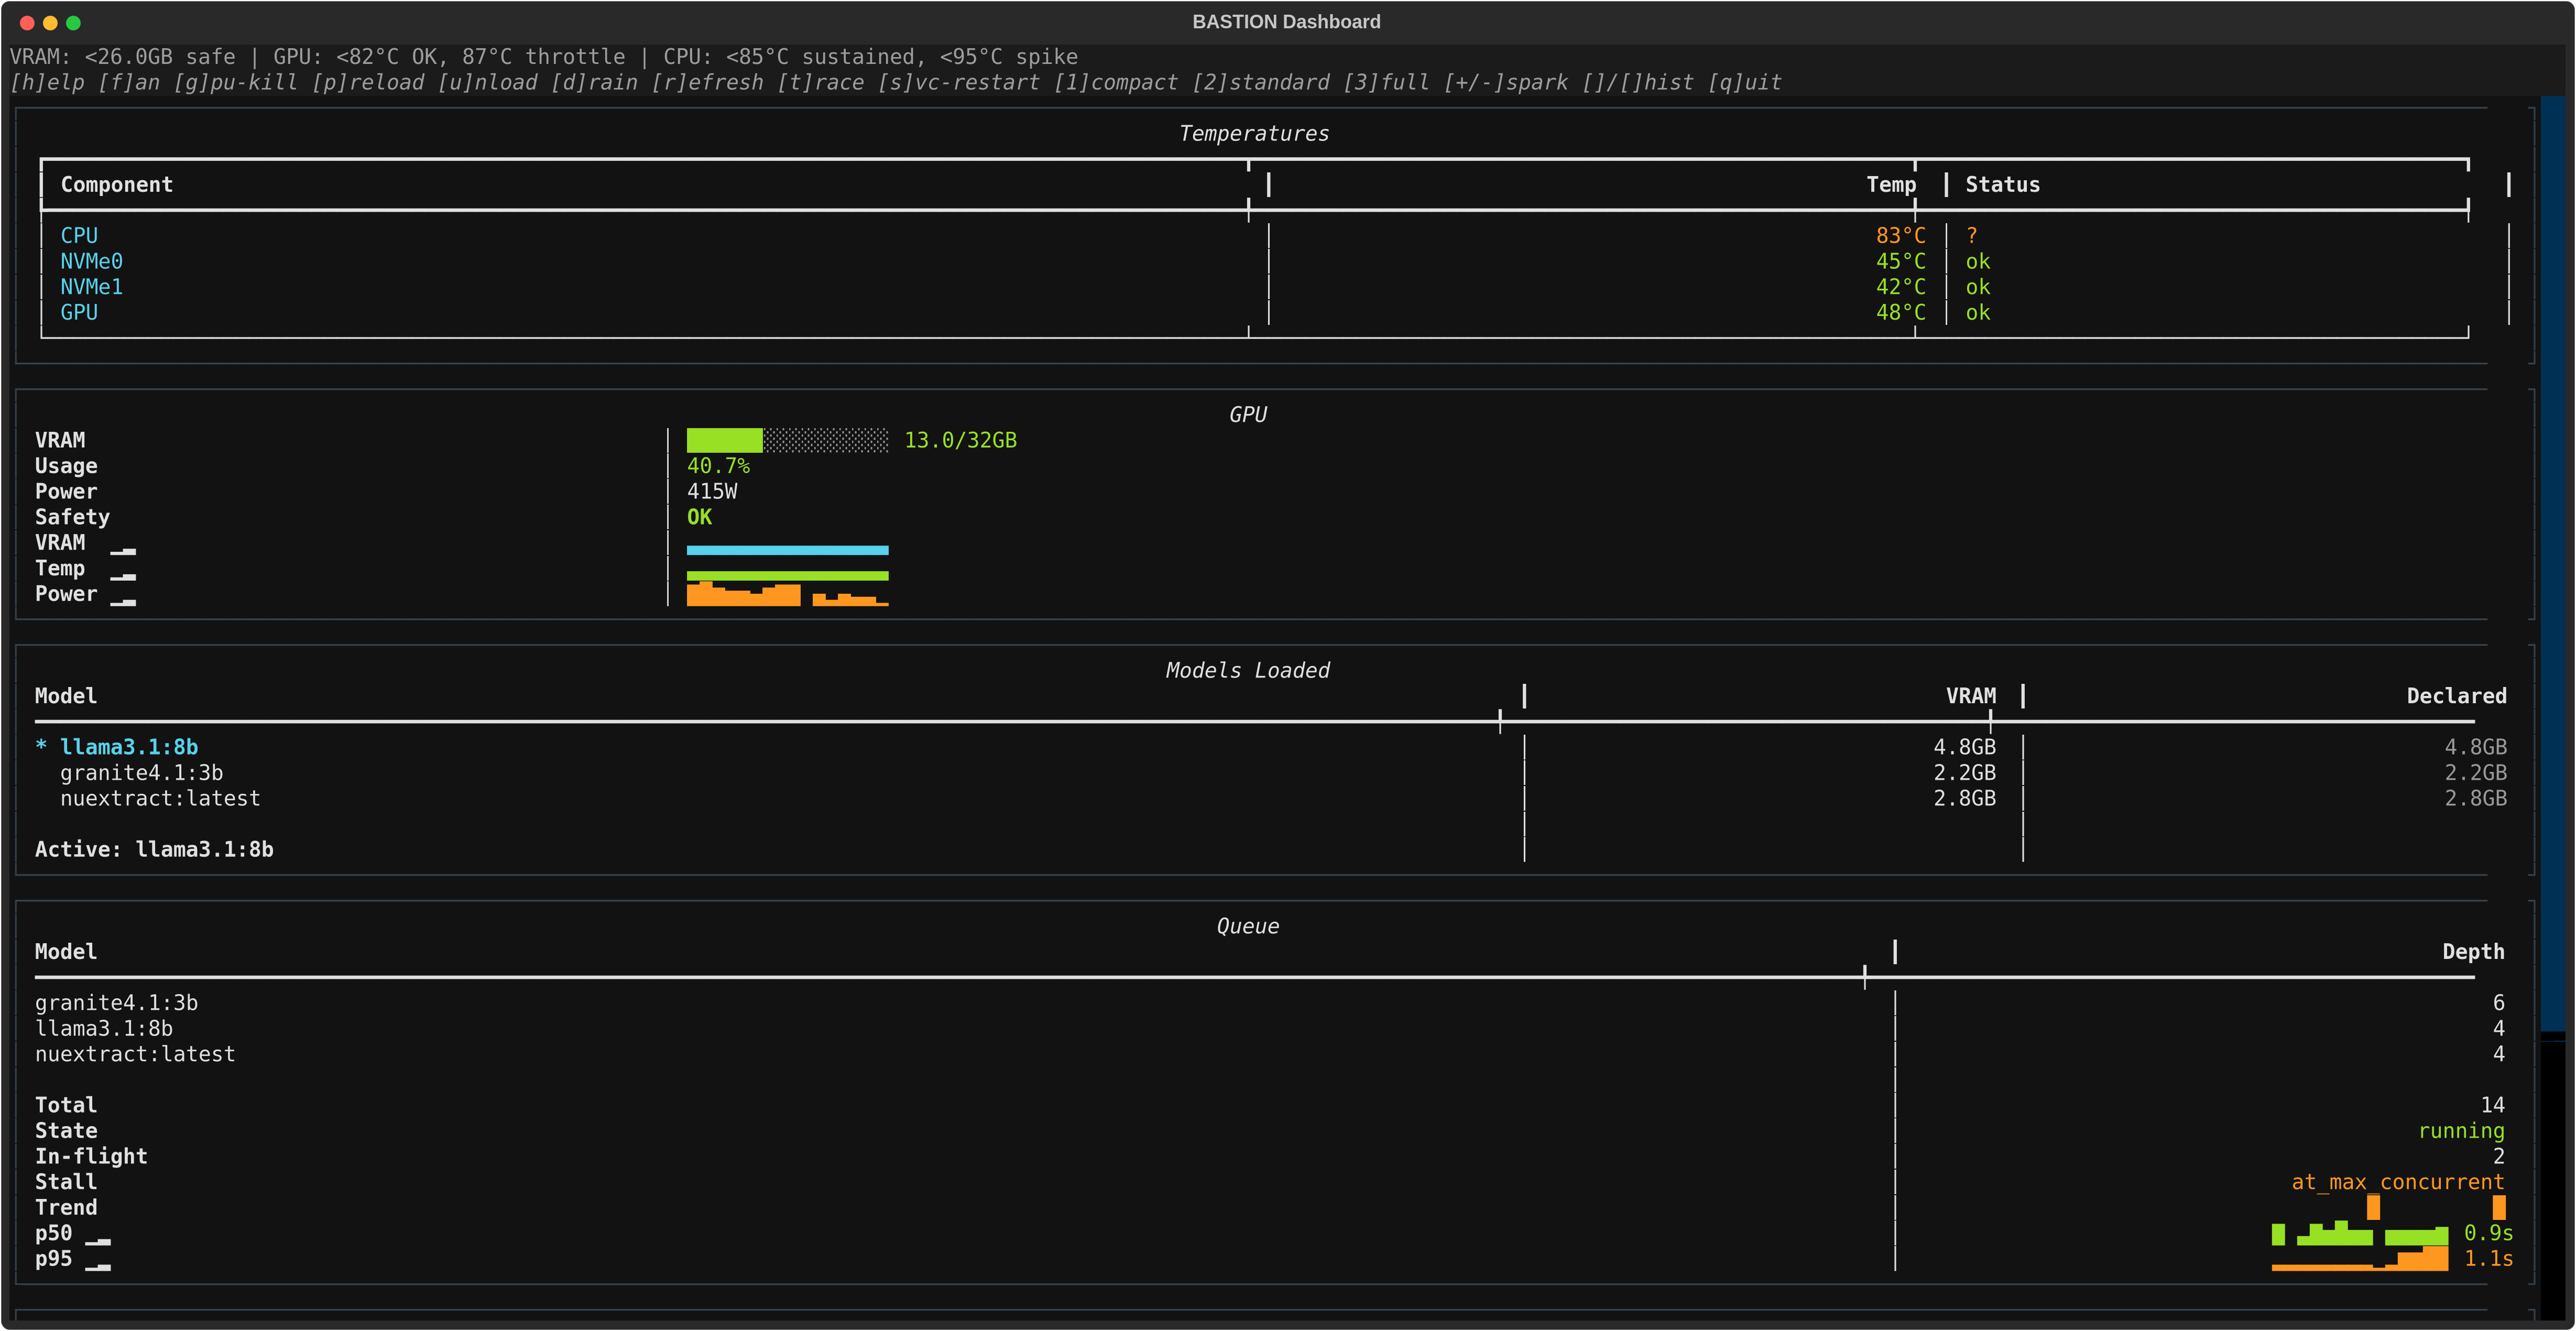
Task: Select granite4.1:3b in Models Loaded
Action: [141, 773]
